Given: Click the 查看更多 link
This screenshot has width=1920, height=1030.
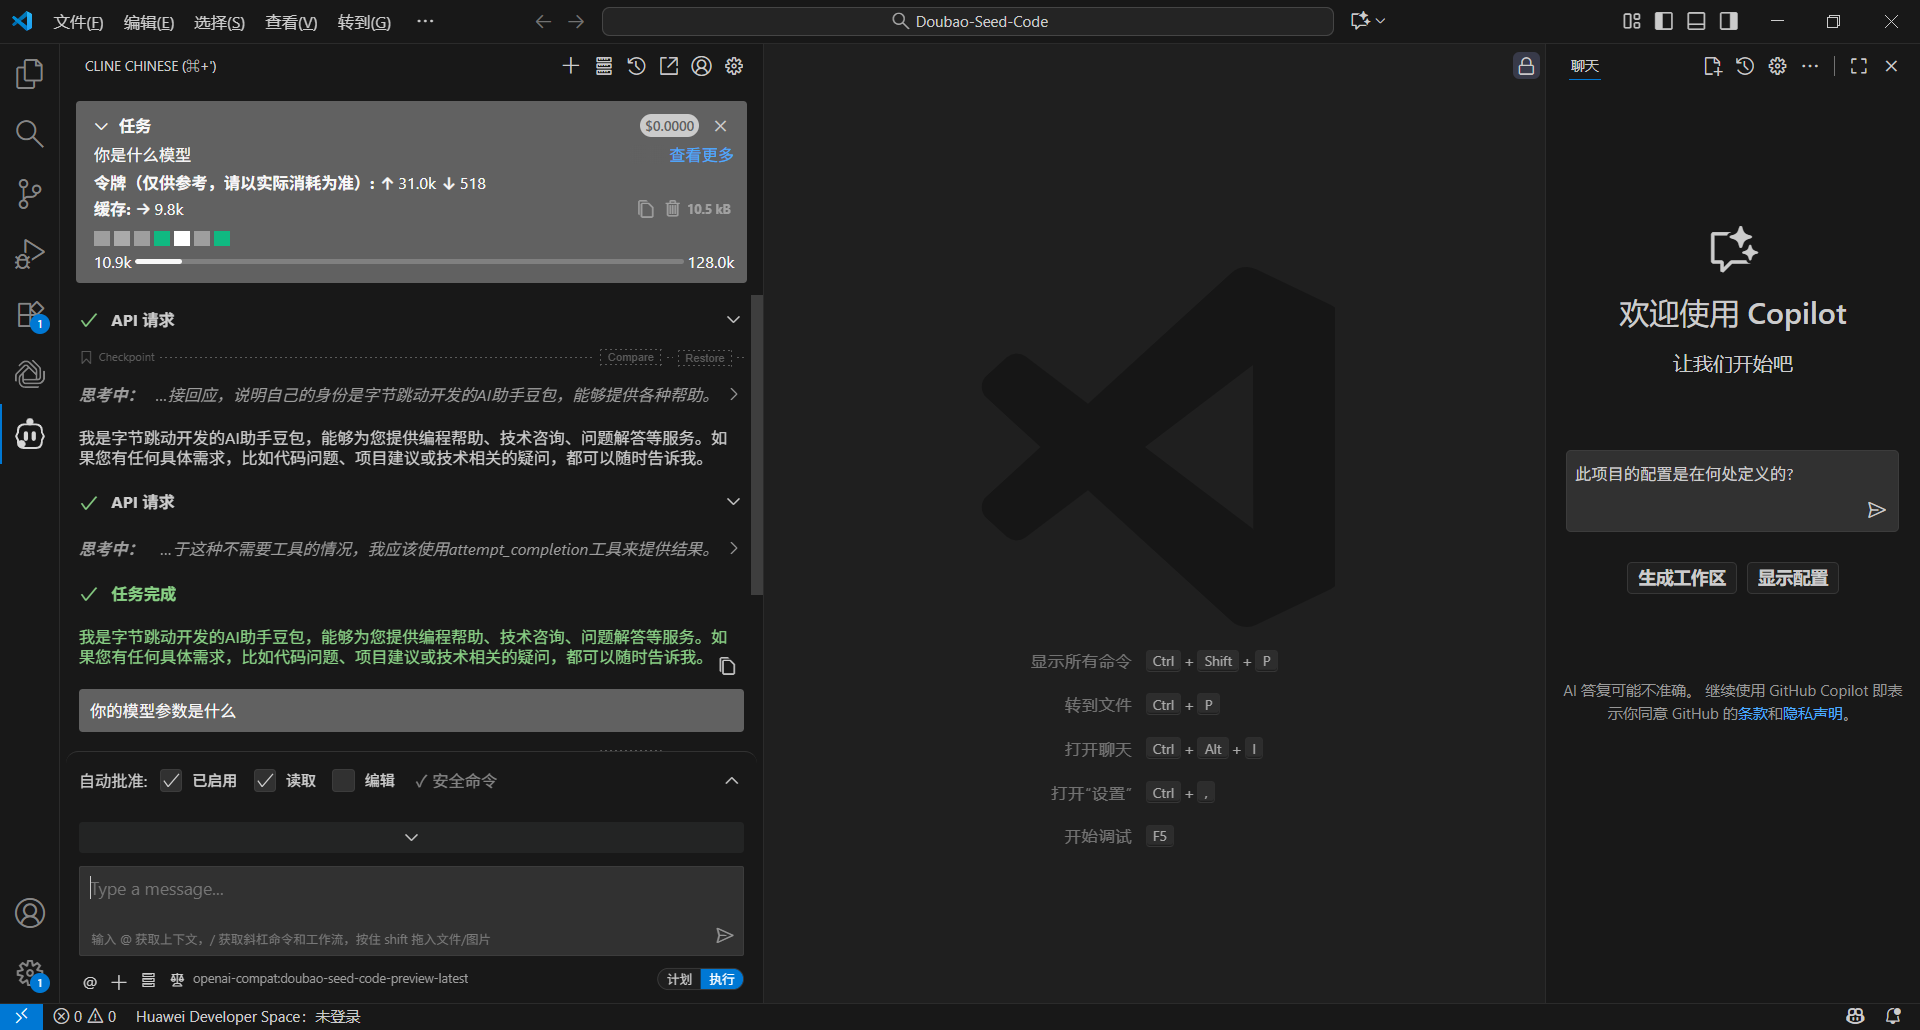Looking at the screenshot, I should [x=701, y=155].
